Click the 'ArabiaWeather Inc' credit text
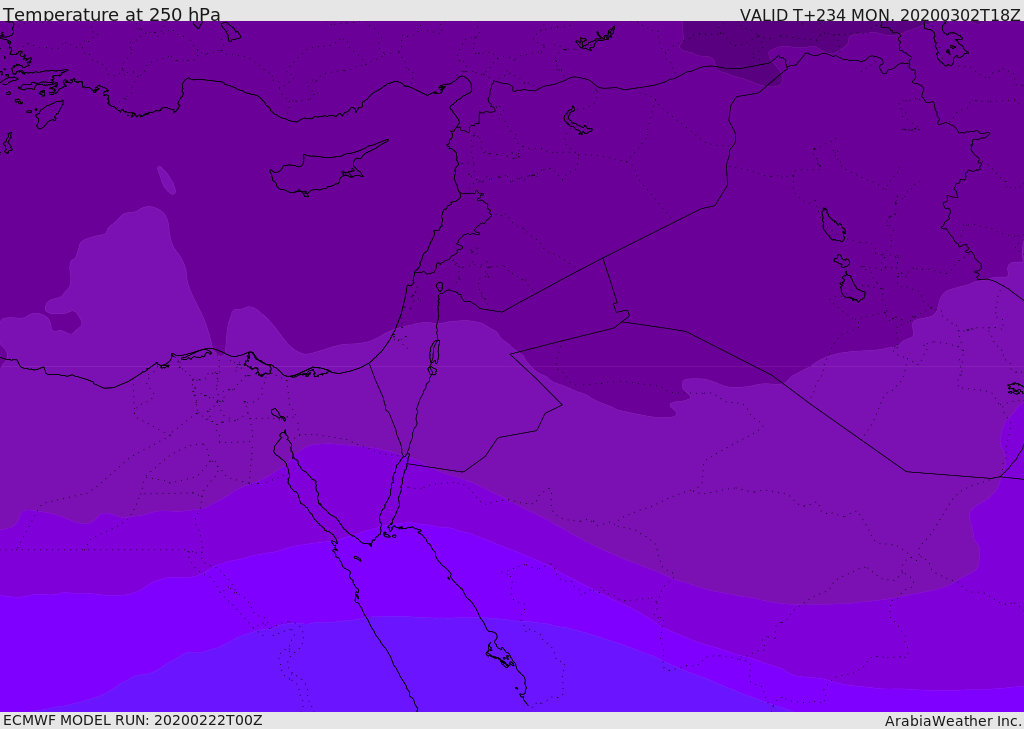The image size is (1024, 729). (x=952, y=721)
